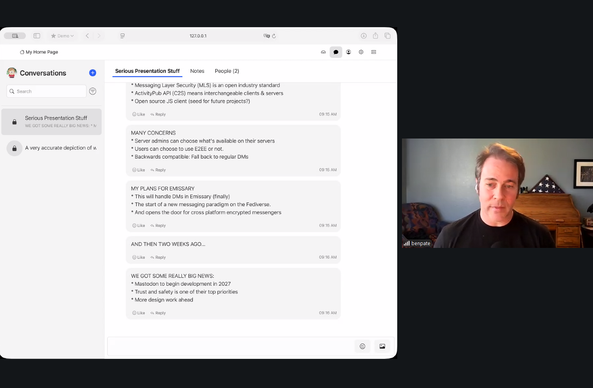593x388 pixels.
Task: Click the 'More design work ahead' line
Action: [x=162, y=300]
